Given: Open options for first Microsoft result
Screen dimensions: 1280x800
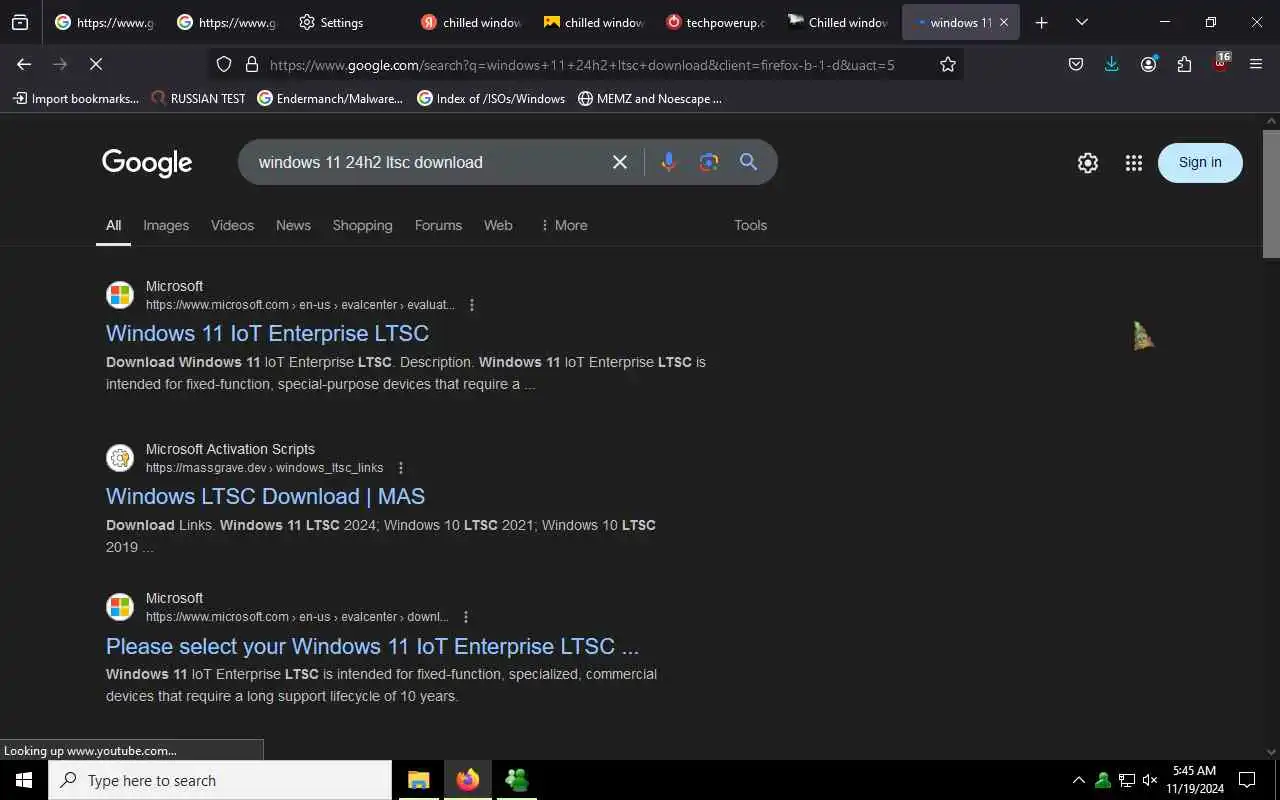Looking at the screenshot, I should pos(472,305).
